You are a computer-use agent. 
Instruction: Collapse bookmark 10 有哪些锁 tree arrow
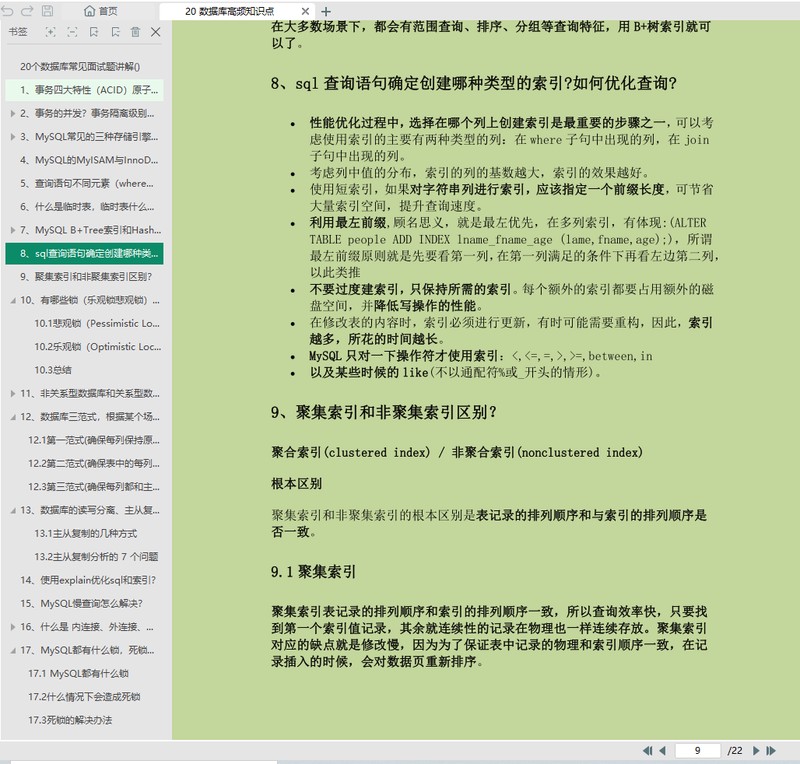tap(13, 301)
